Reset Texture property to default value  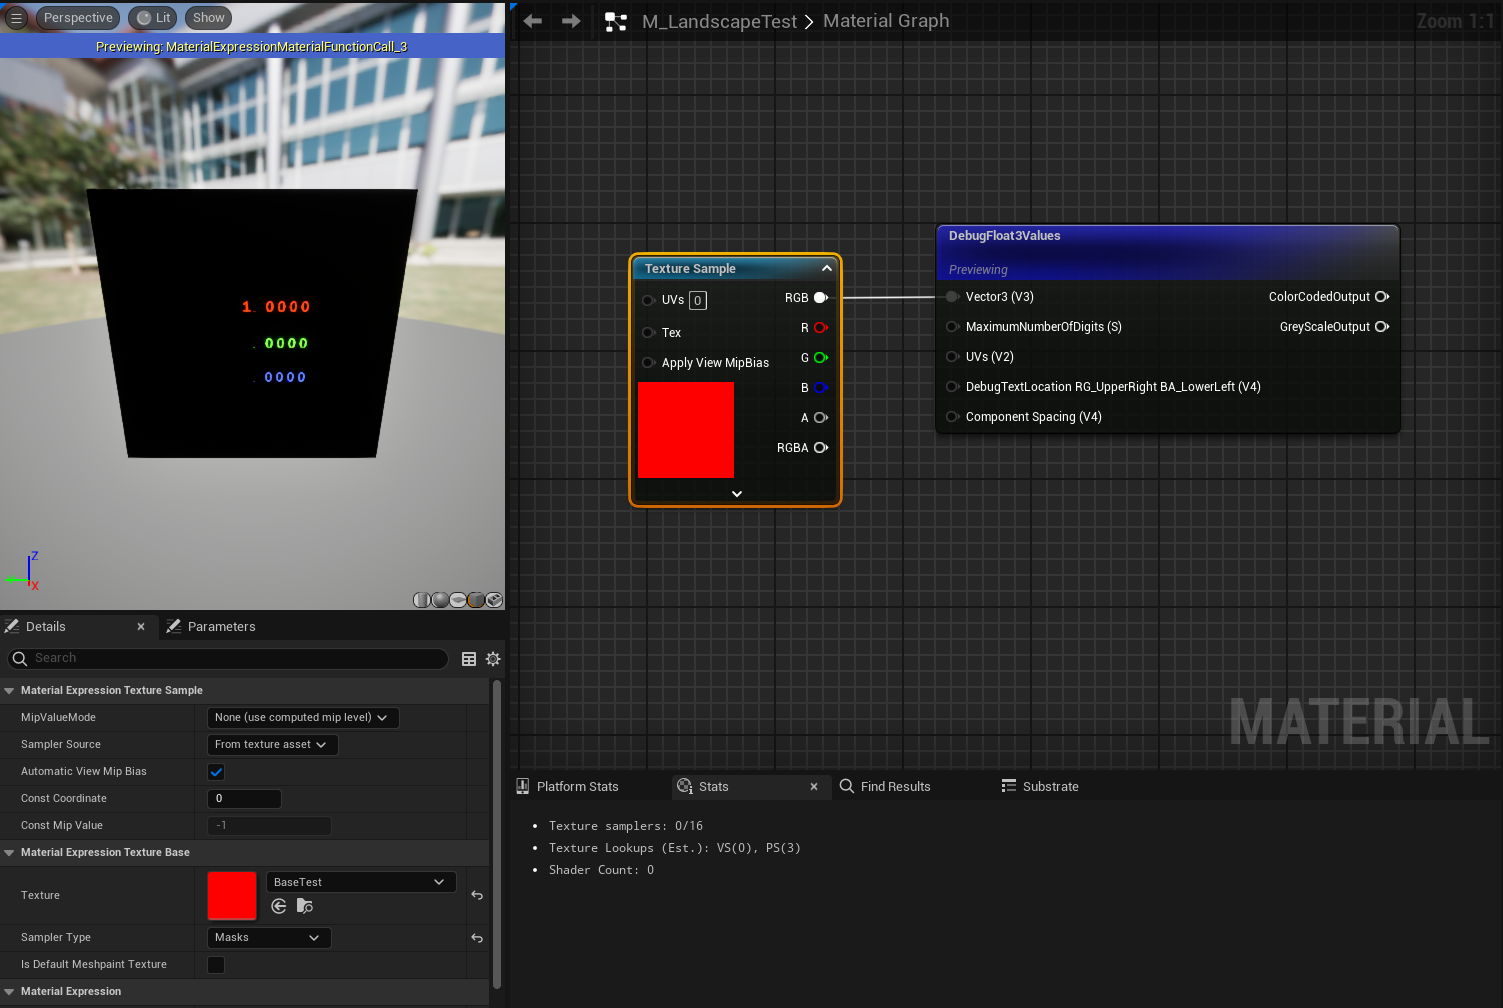pyautogui.click(x=477, y=895)
